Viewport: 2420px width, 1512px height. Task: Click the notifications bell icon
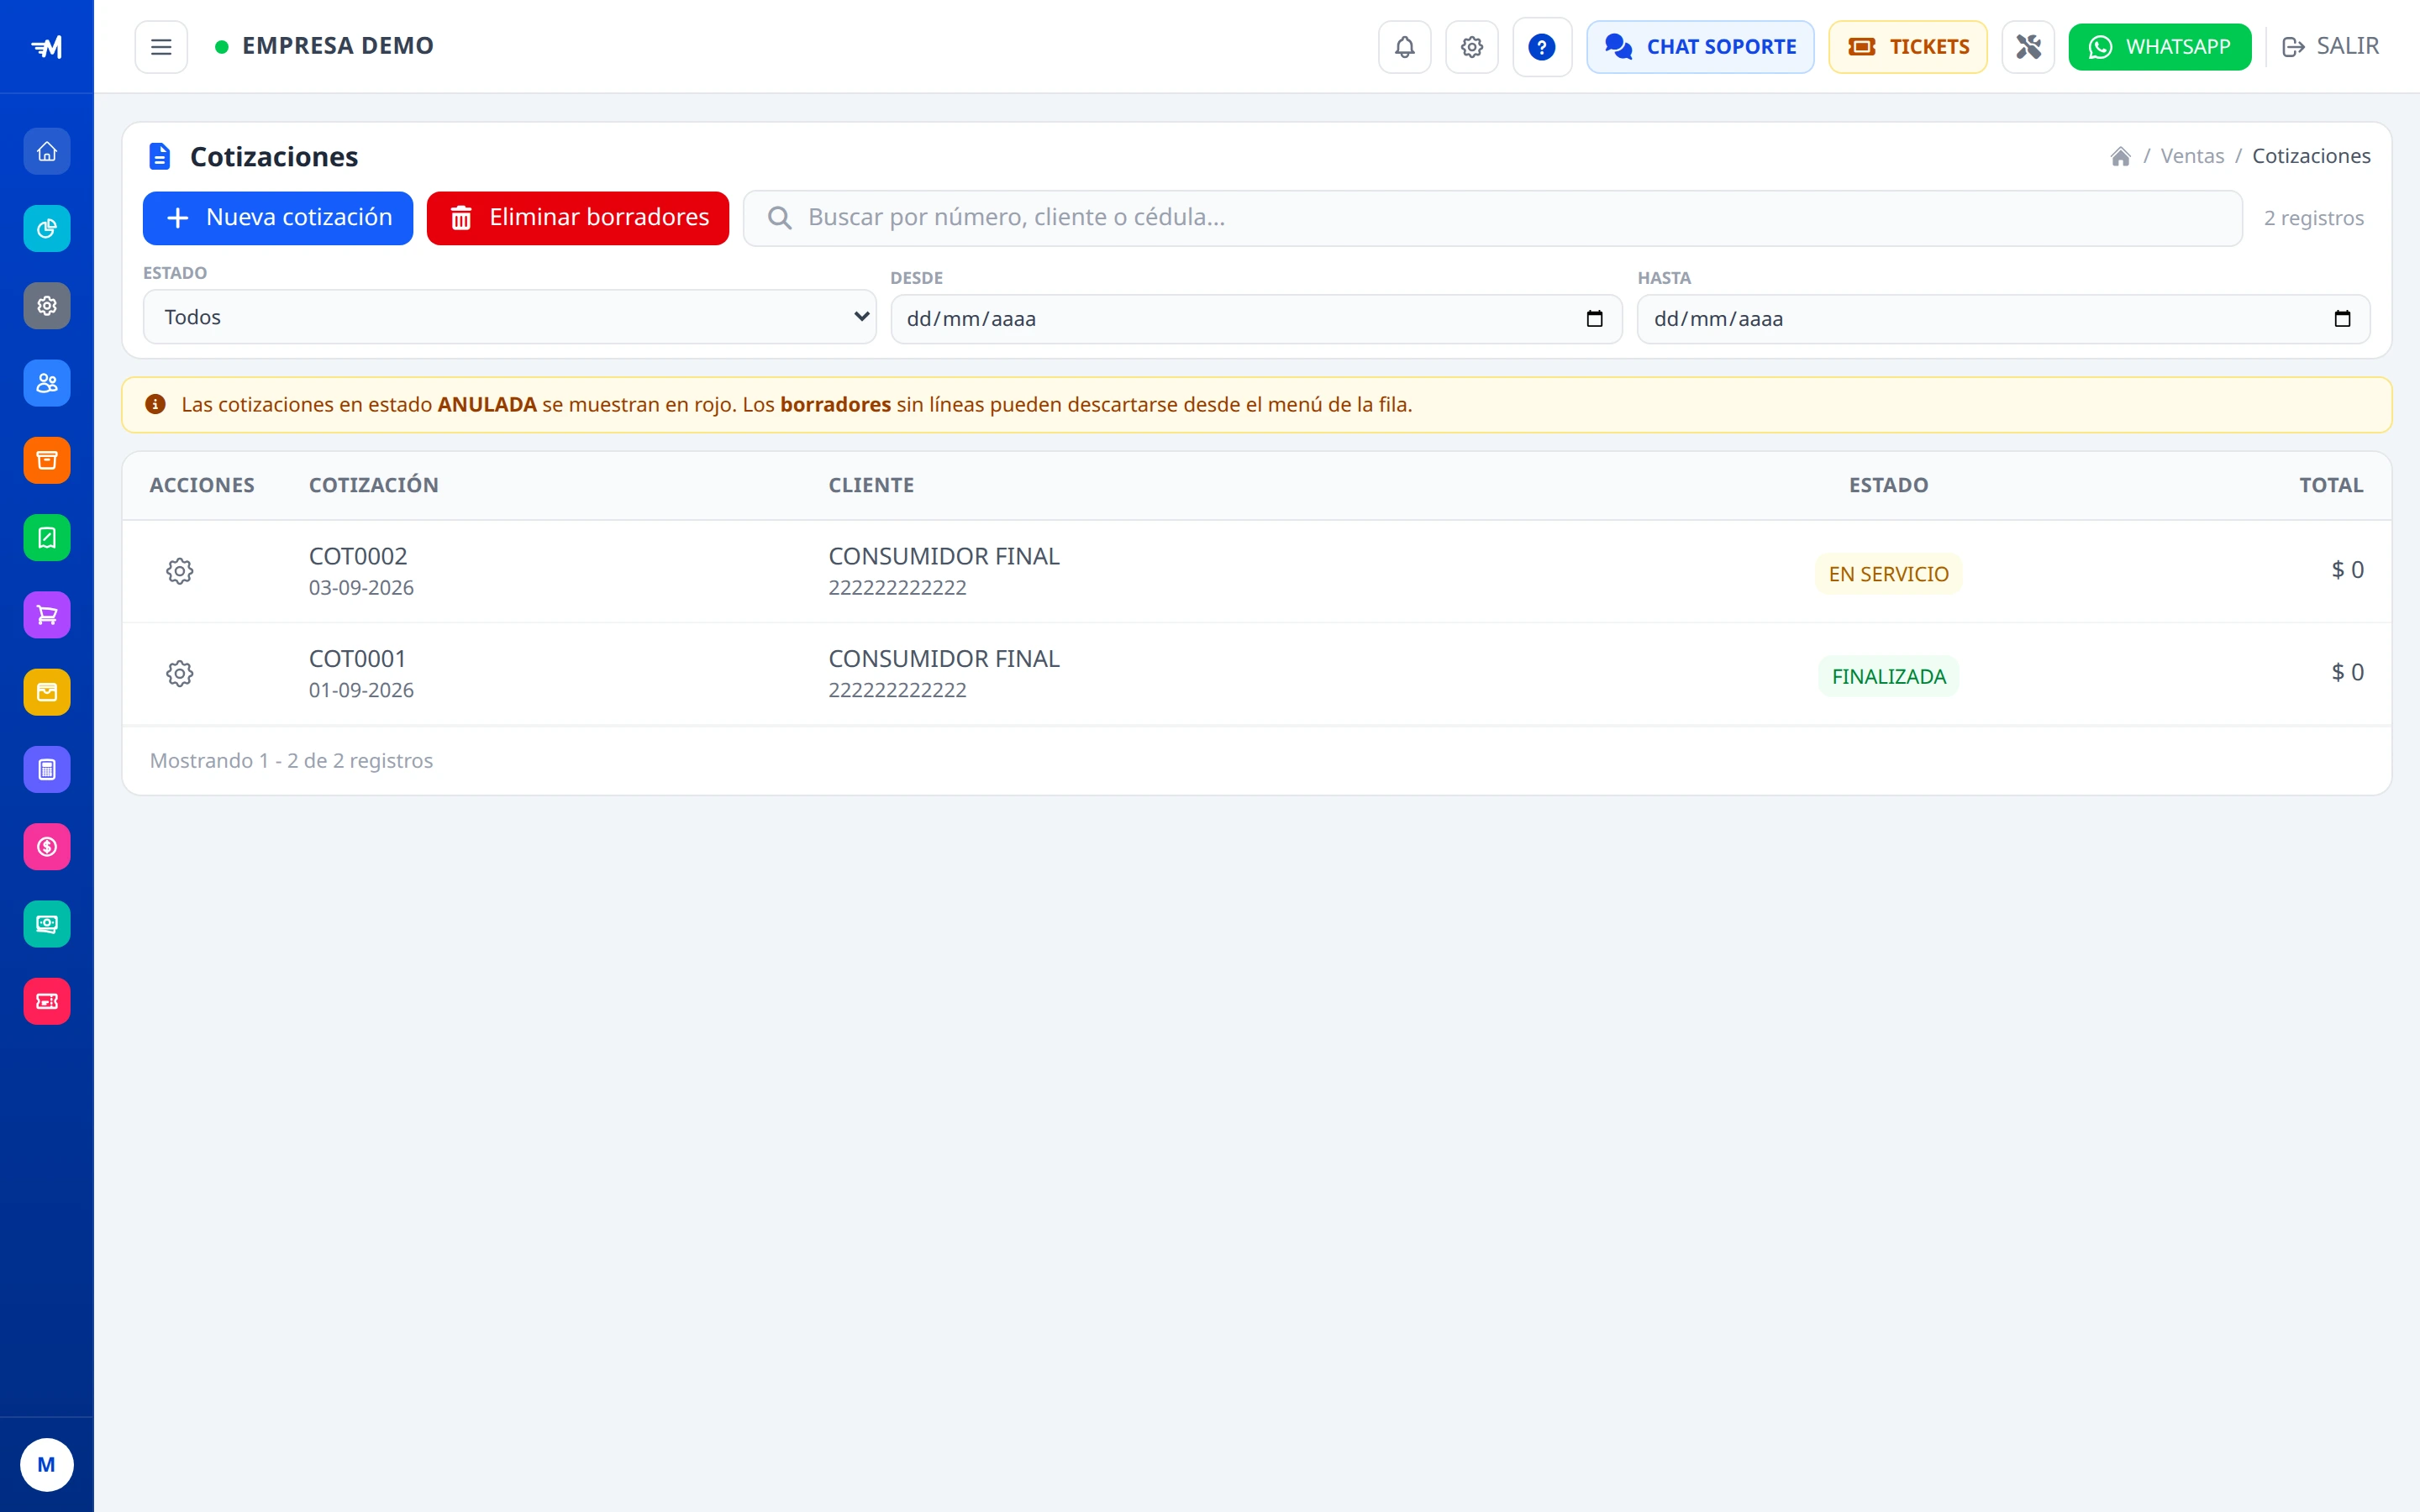(1404, 47)
